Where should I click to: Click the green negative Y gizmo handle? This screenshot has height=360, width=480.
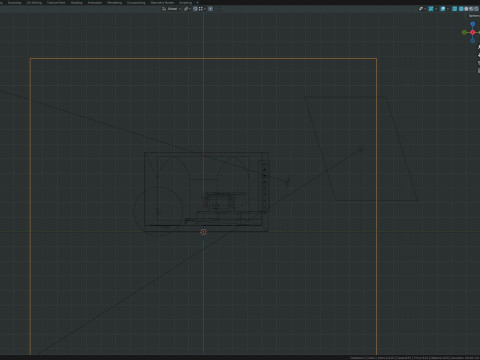pyautogui.click(x=464, y=32)
